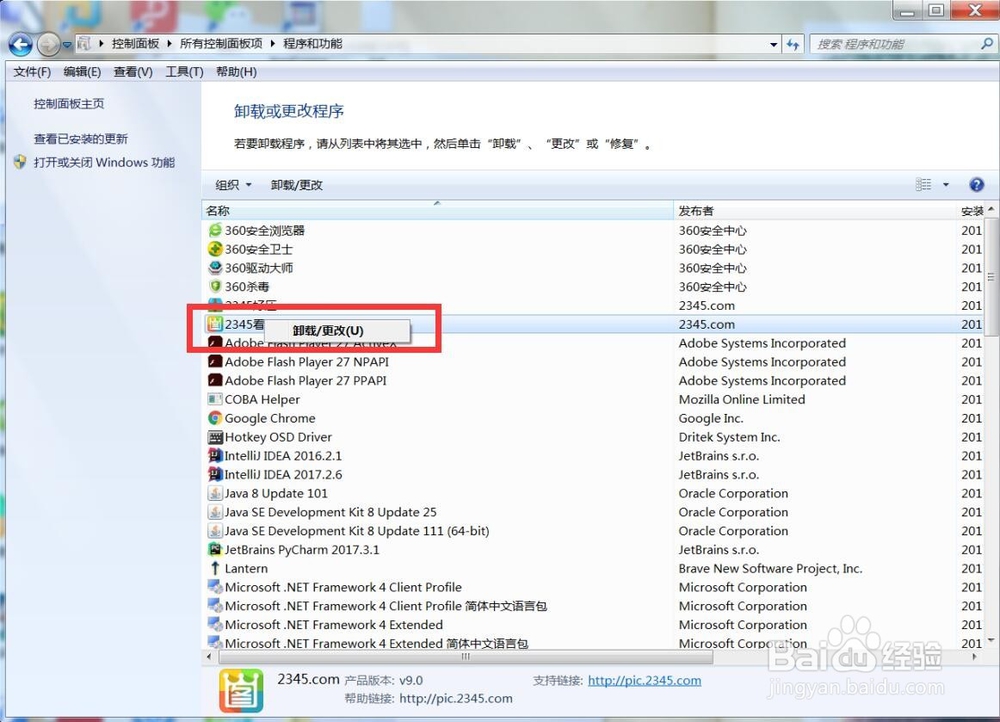Click Mozilla Online Limited publisher cell

(742, 399)
